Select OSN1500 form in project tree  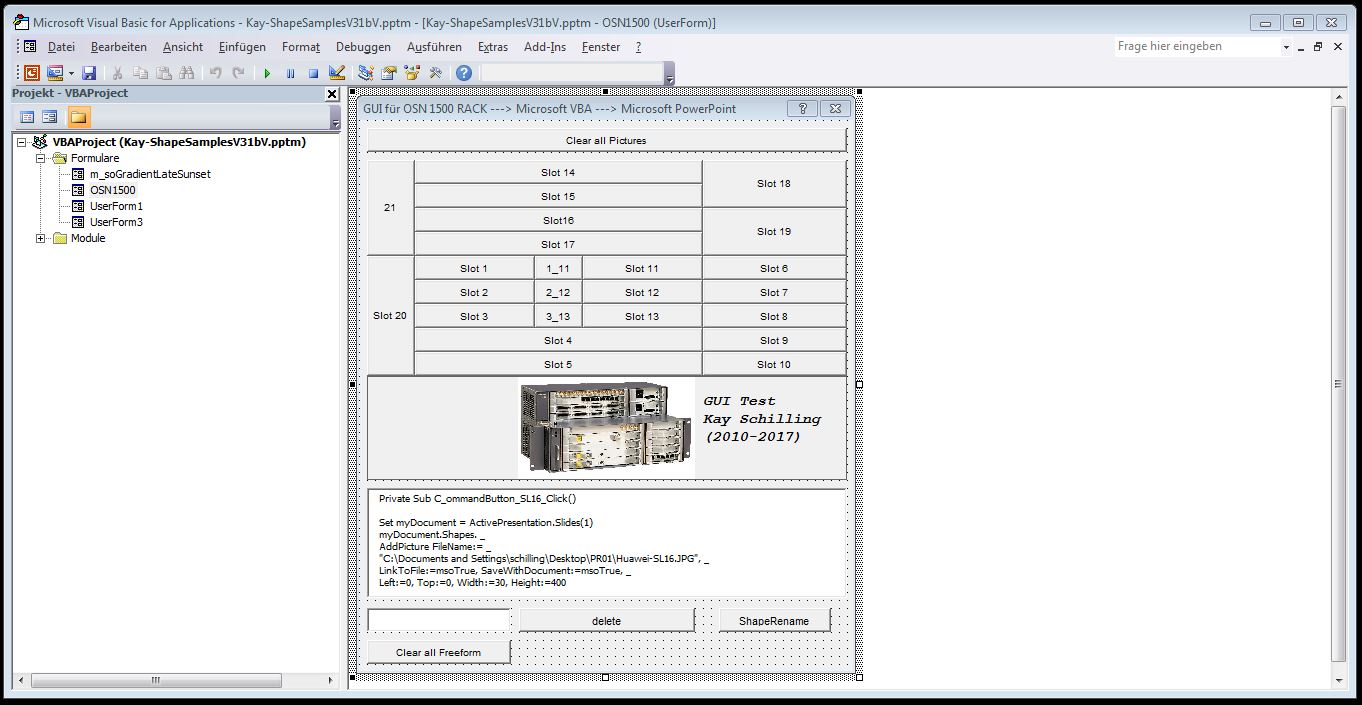pos(112,190)
